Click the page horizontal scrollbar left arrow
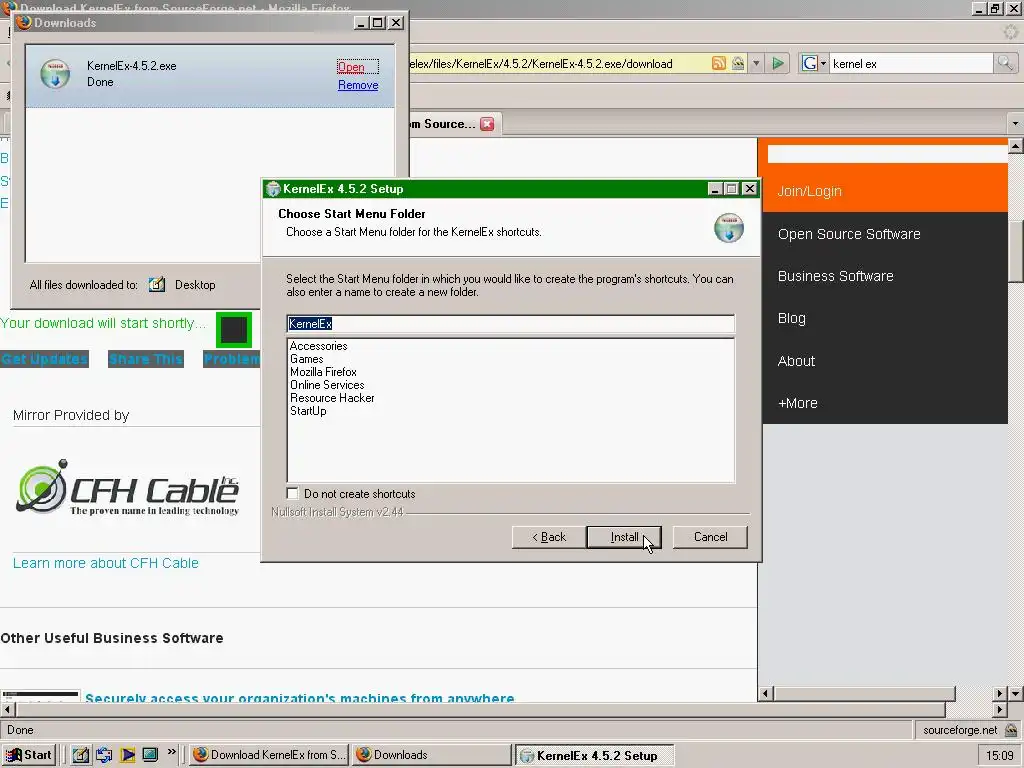 tap(7, 709)
